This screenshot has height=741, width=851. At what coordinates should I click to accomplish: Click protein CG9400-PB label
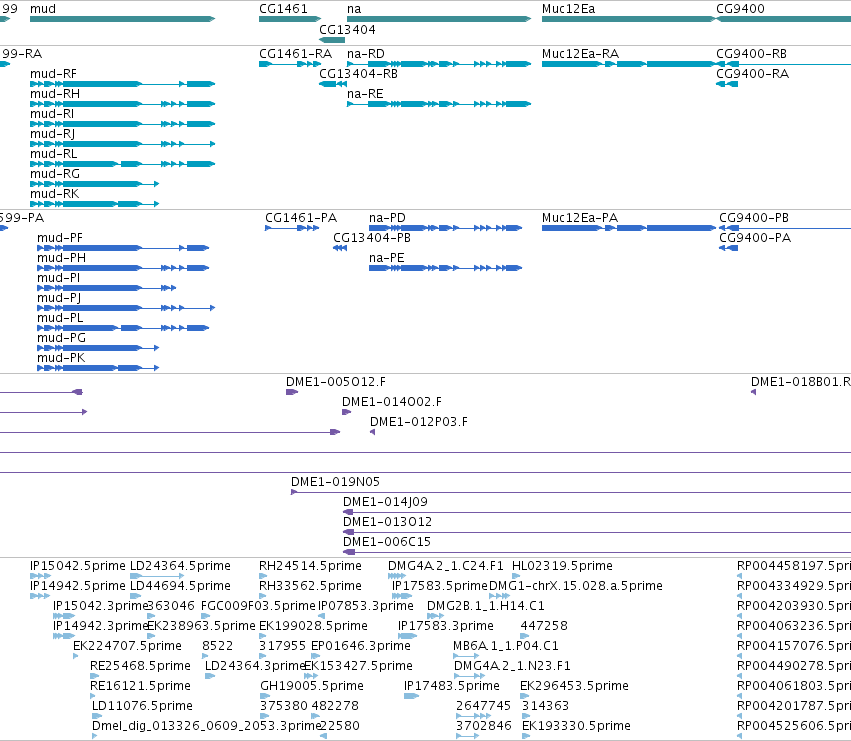pos(754,218)
